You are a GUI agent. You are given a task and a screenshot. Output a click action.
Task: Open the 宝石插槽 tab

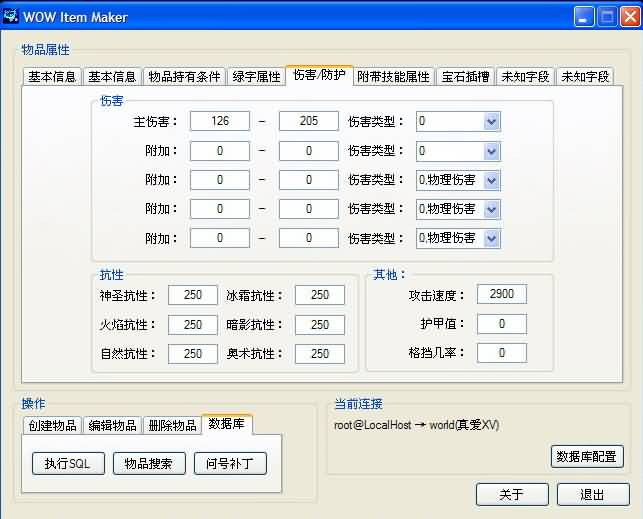coord(465,77)
